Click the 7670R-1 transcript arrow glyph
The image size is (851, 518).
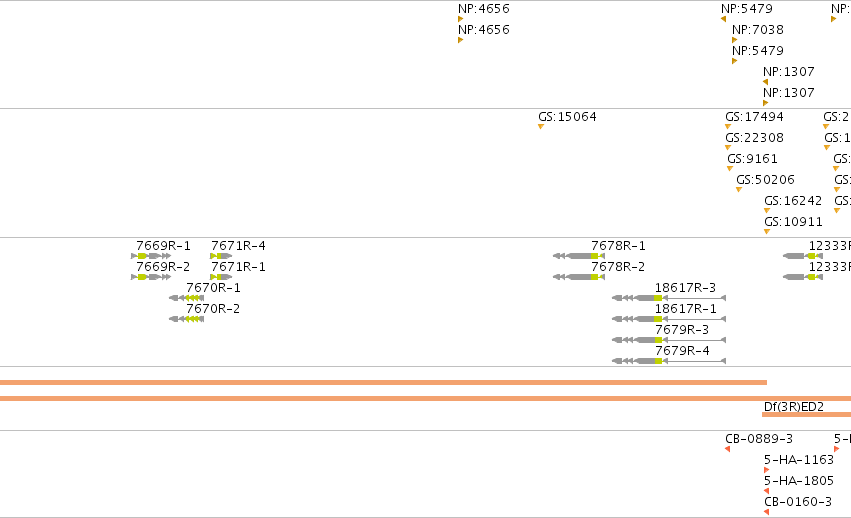(x=187, y=298)
